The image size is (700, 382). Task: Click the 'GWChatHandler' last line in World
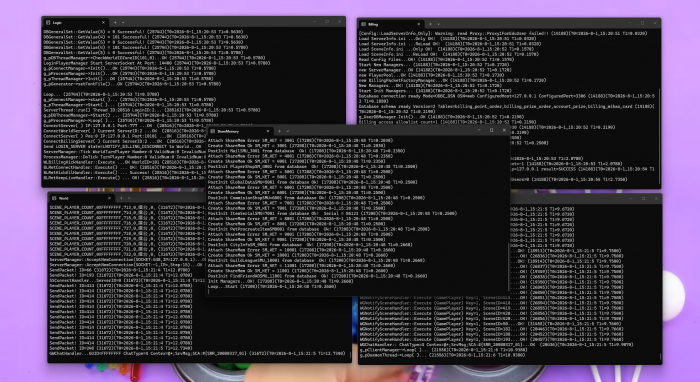pos(197,353)
